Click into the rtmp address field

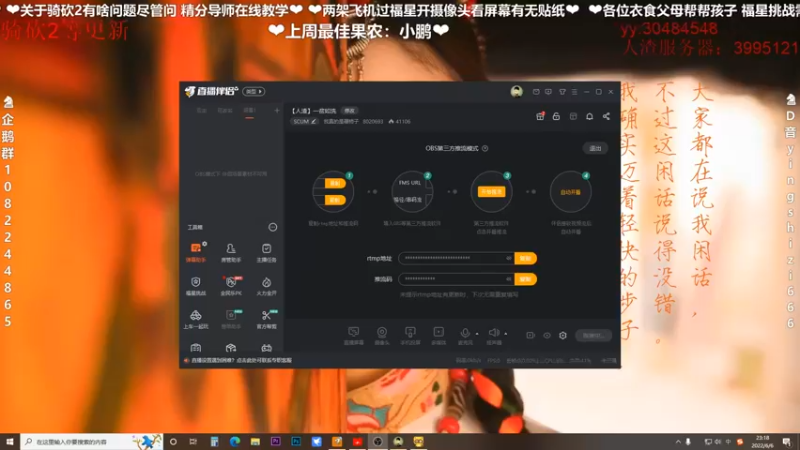(456, 258)
